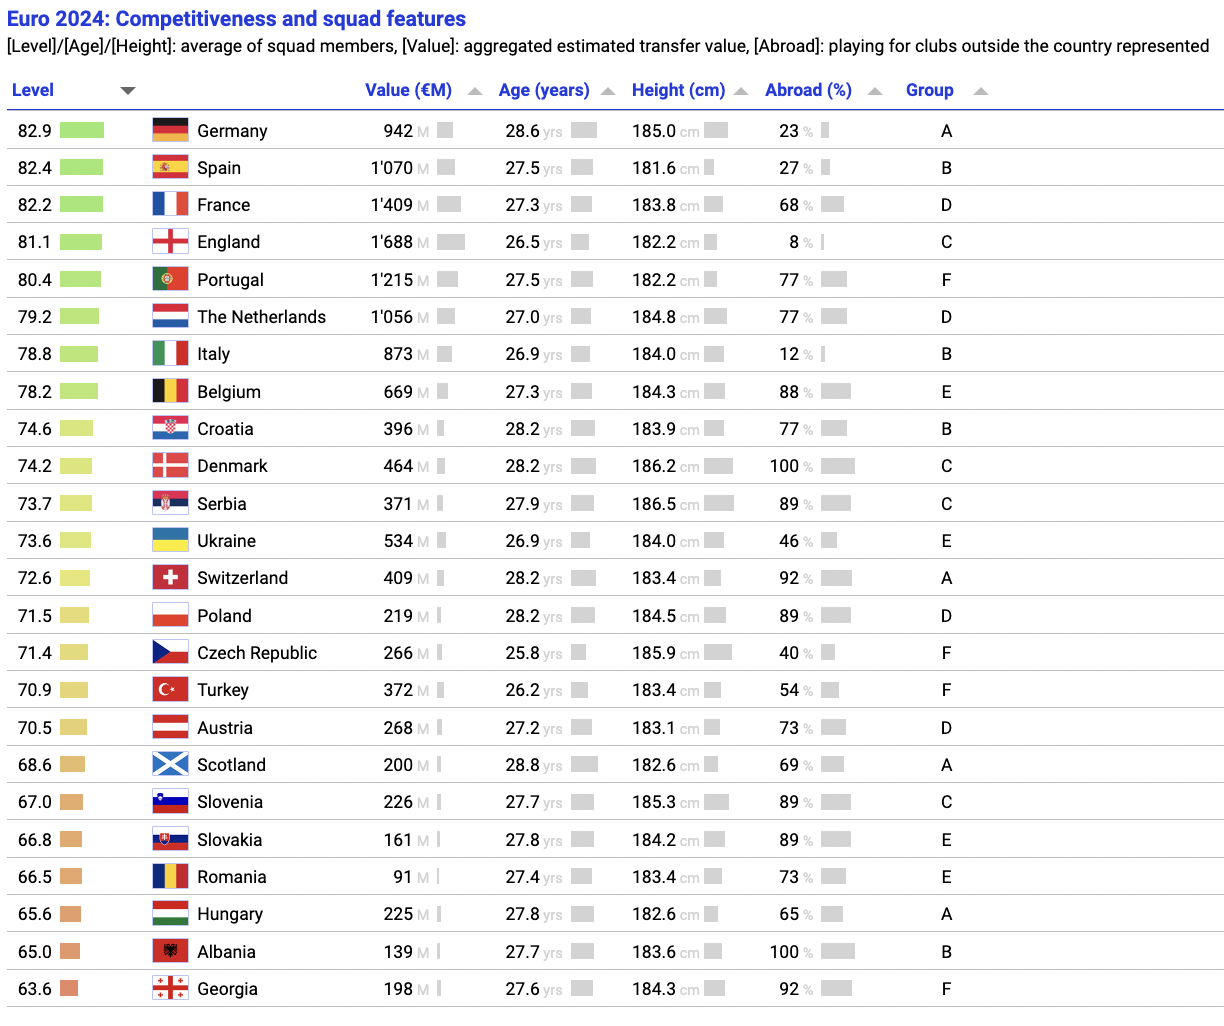Click sort arrow beside Height (cm)

741,91
